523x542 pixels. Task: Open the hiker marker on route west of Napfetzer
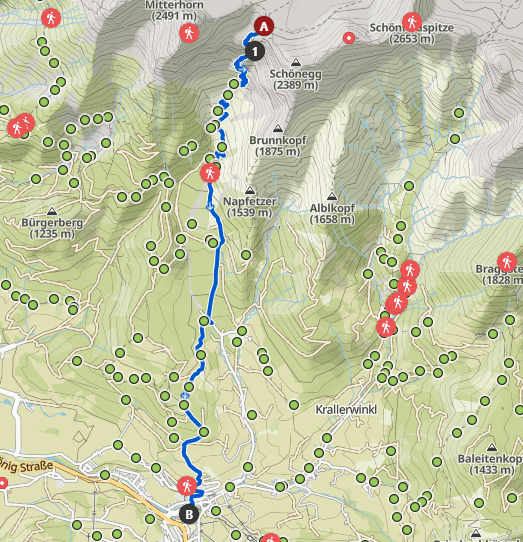[x=210, y=173]
